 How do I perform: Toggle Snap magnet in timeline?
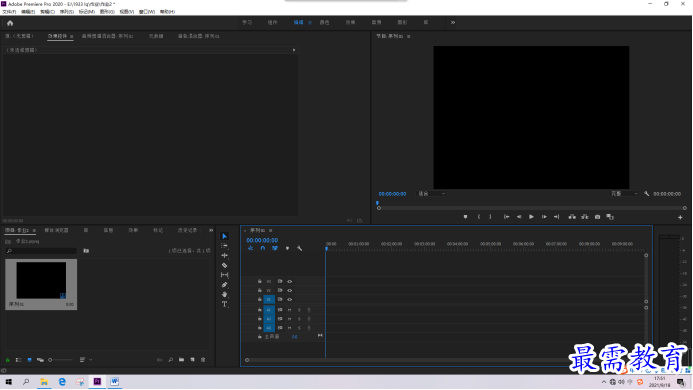tap(263, 249)
